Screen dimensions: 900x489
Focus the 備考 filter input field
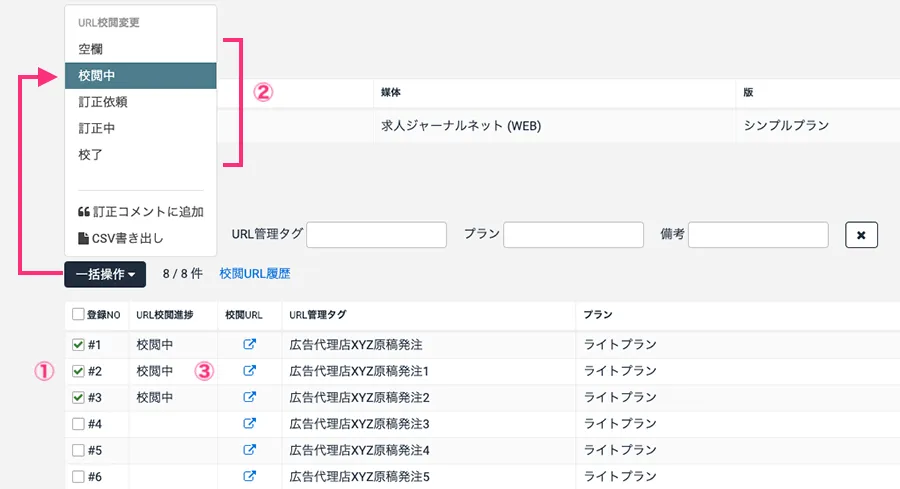(758, 235)
